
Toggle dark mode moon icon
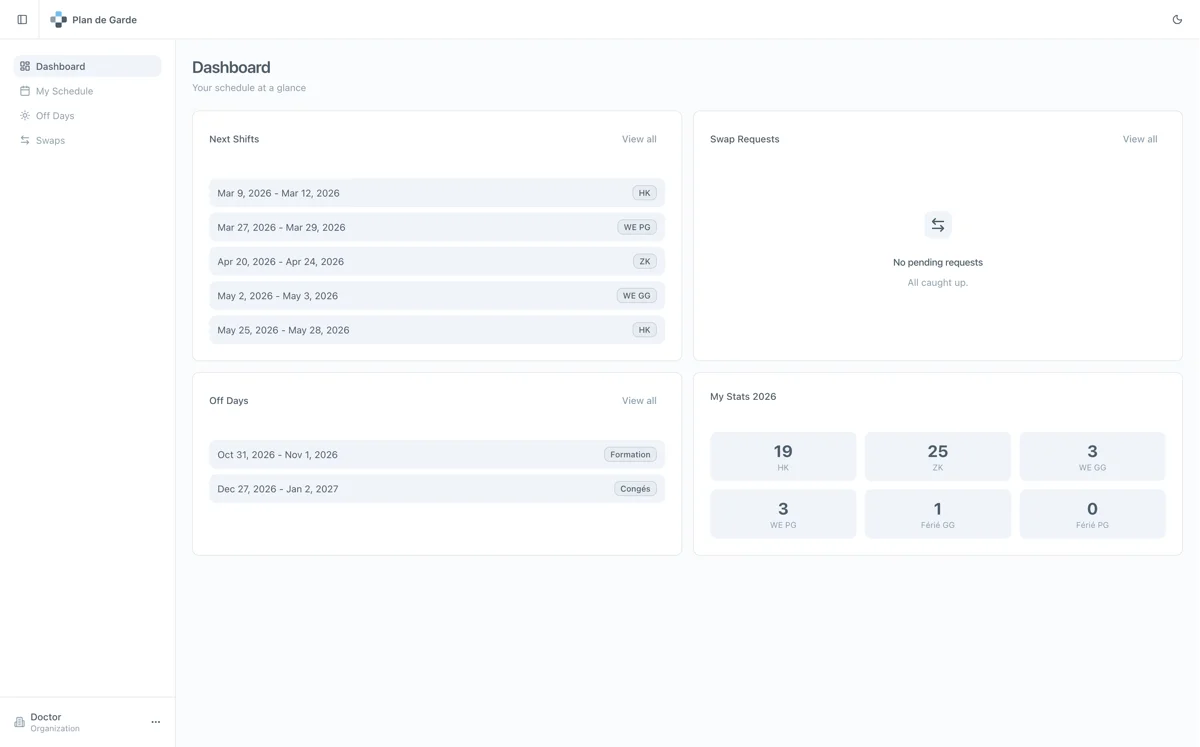pos(1177,20)
